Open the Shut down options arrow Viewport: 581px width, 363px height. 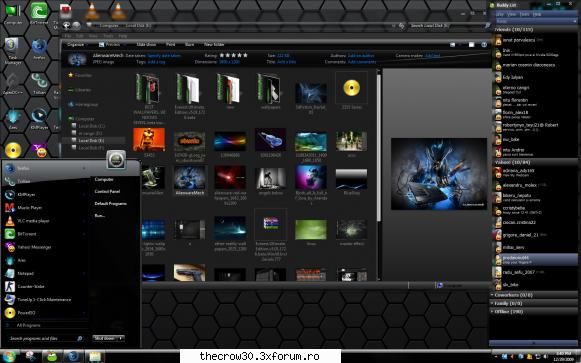[120, 338]
